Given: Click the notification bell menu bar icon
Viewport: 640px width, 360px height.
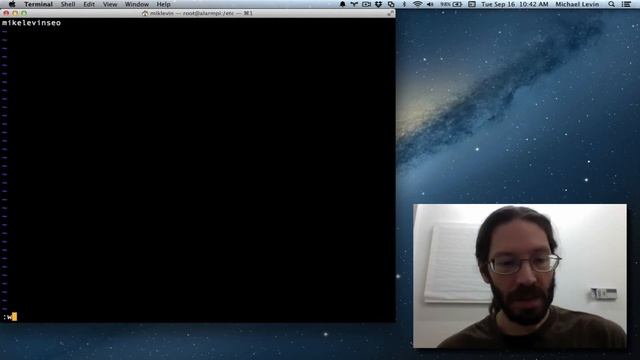Looking at the screenshot, I should [x=342, y=4].
